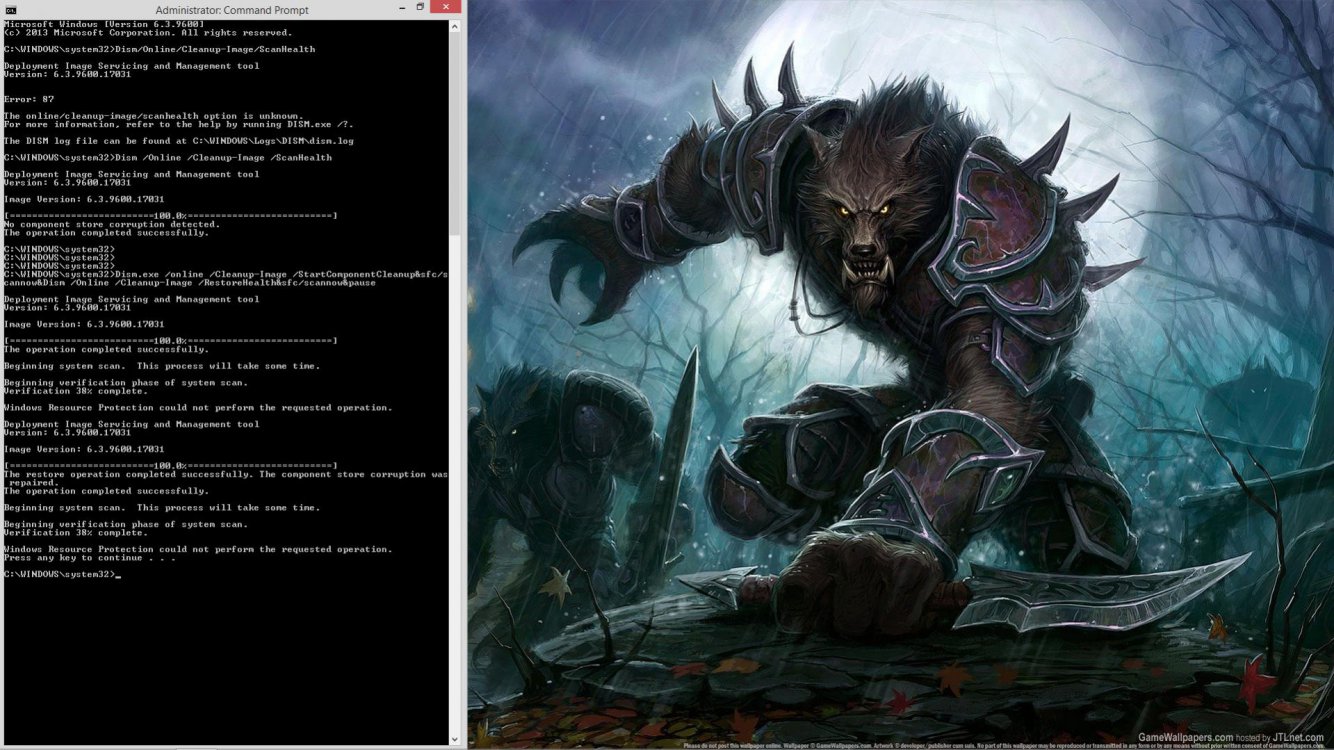Click the "Microsoft Windows [Version 6.3.9600]" line

pyautogui.click(x=105, y=24)
